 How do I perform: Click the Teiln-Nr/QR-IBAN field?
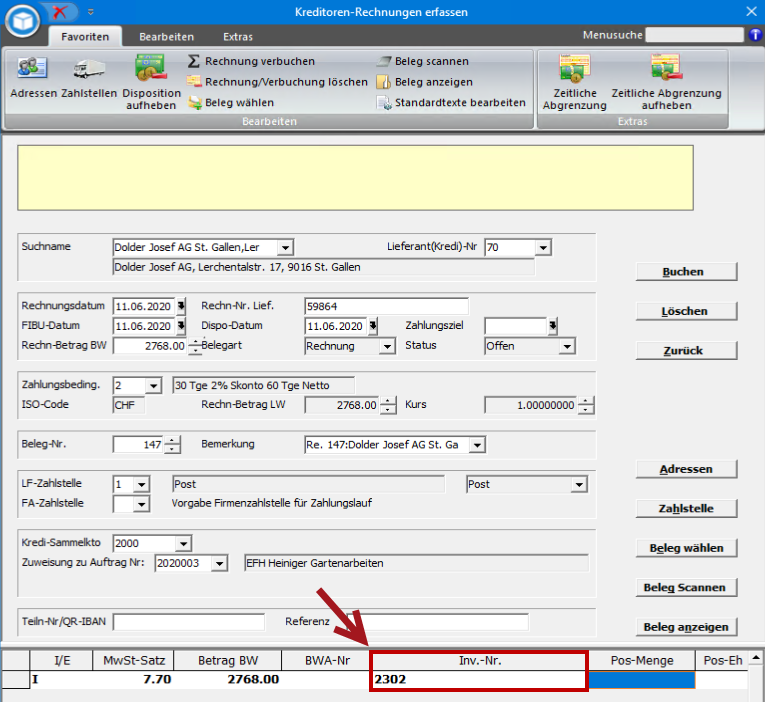189,622
